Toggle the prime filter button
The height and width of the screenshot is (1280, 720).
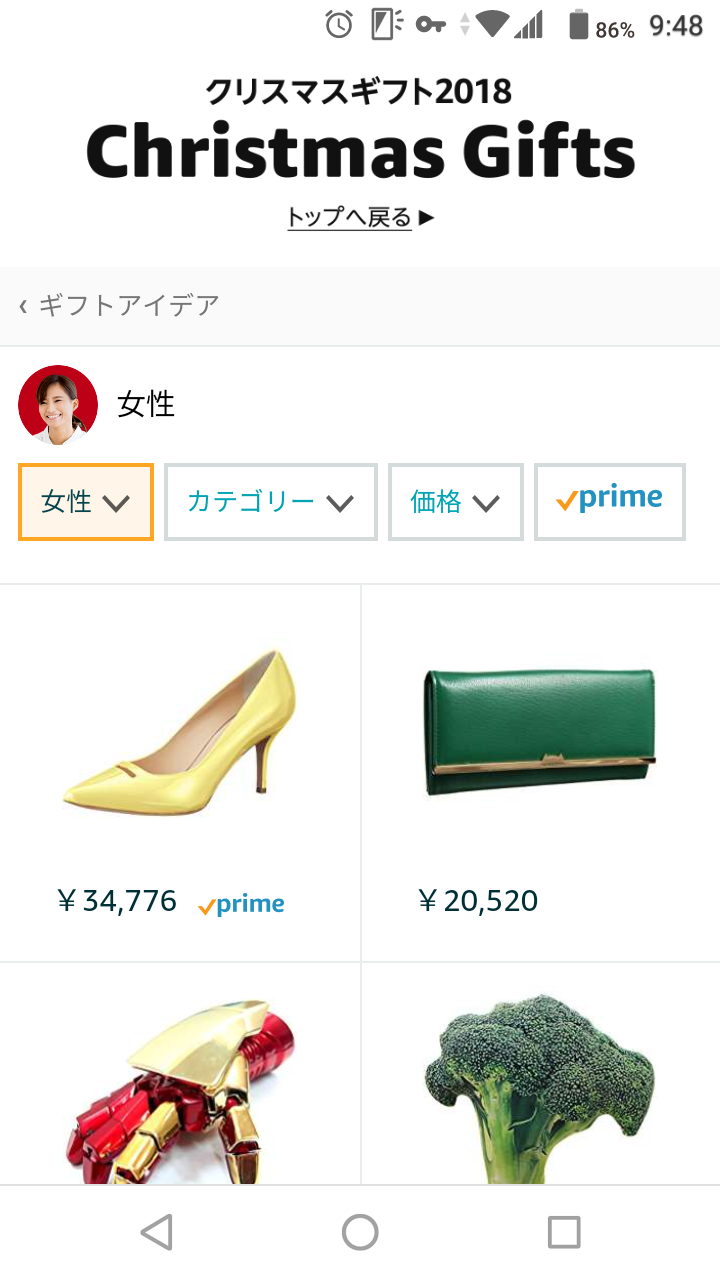point(610,501)
